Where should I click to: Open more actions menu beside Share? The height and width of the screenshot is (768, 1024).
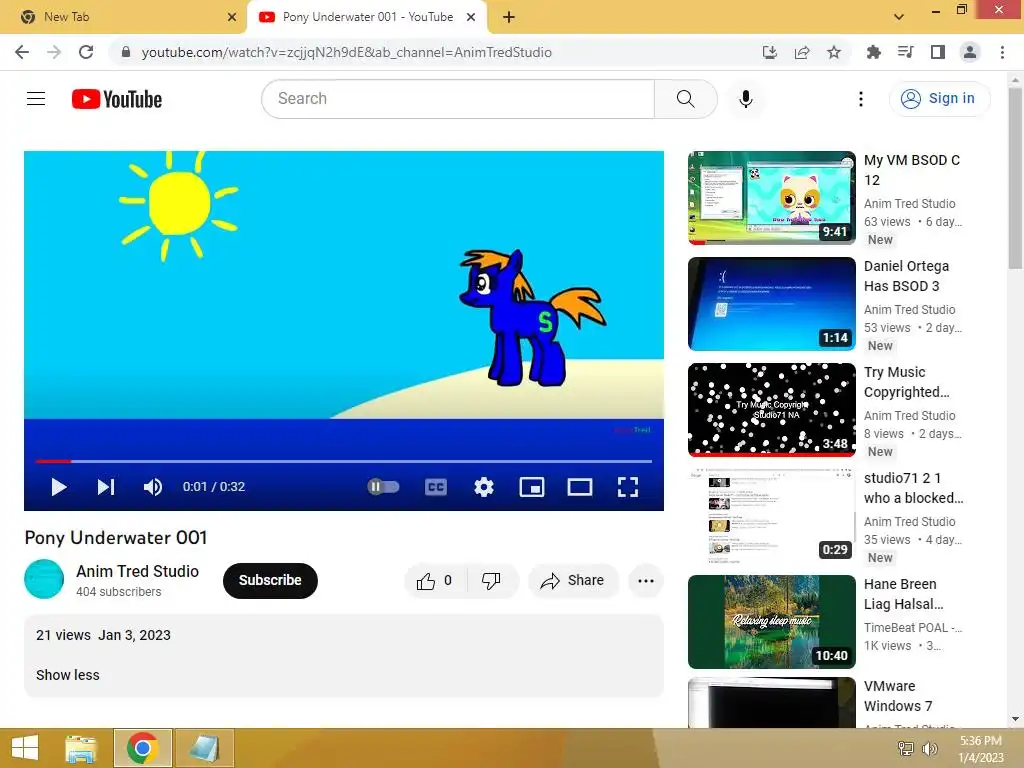click(x=646, y=581)
